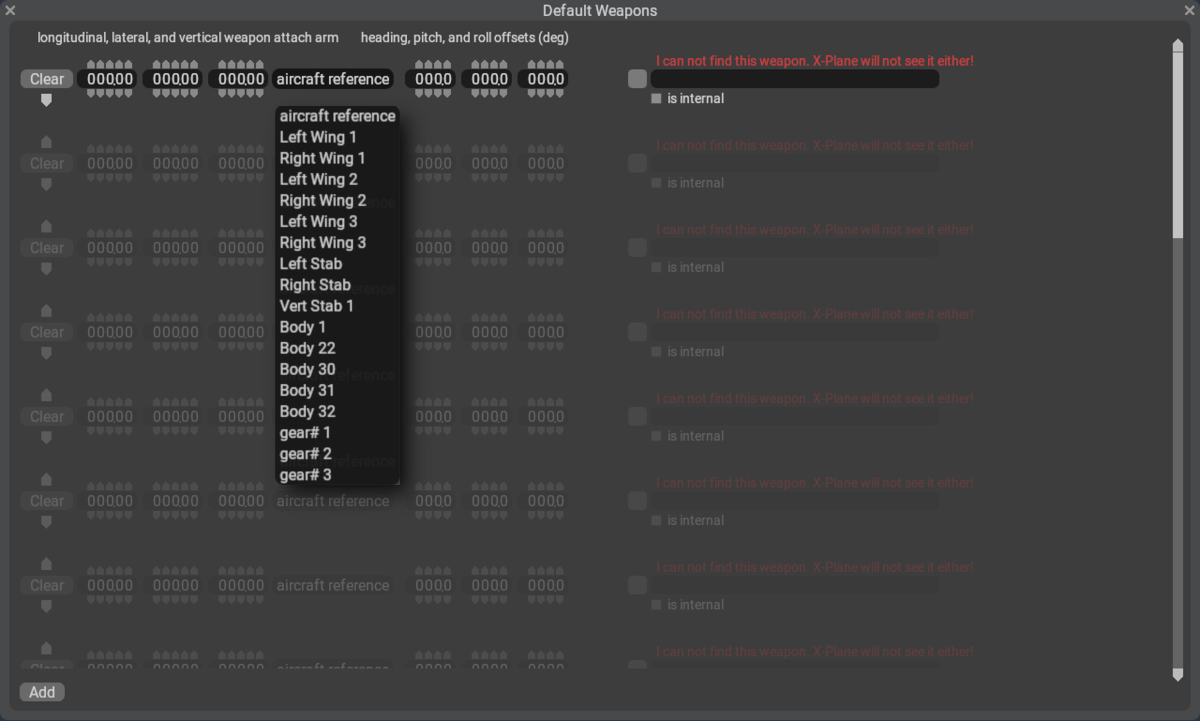Click the scroll-down arrow at the scrollbar bottom
The image size is (1200, 721).
click(1177, 676)
